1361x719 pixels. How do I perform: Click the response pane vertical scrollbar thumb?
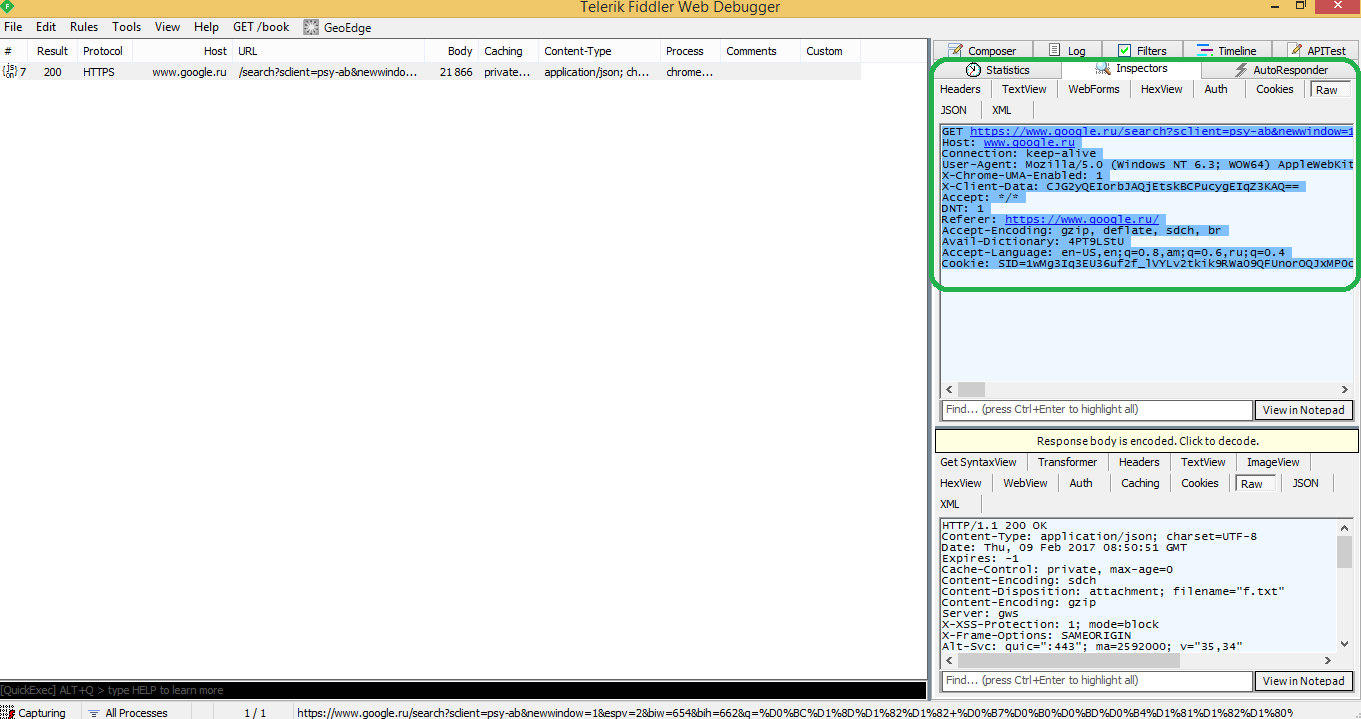click(1344, 552)
